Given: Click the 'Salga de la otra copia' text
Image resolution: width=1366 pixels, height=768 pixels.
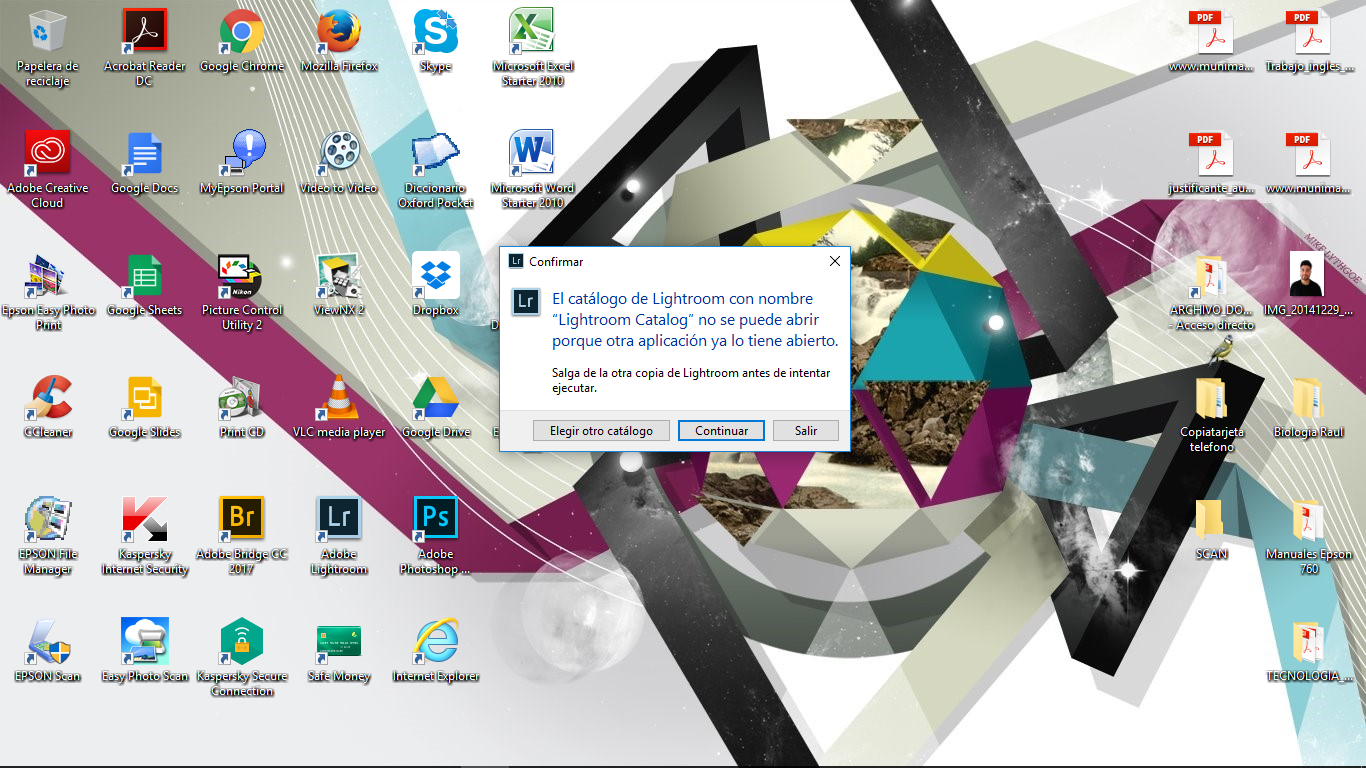Looking at the screenshot, I should point(690,381).
